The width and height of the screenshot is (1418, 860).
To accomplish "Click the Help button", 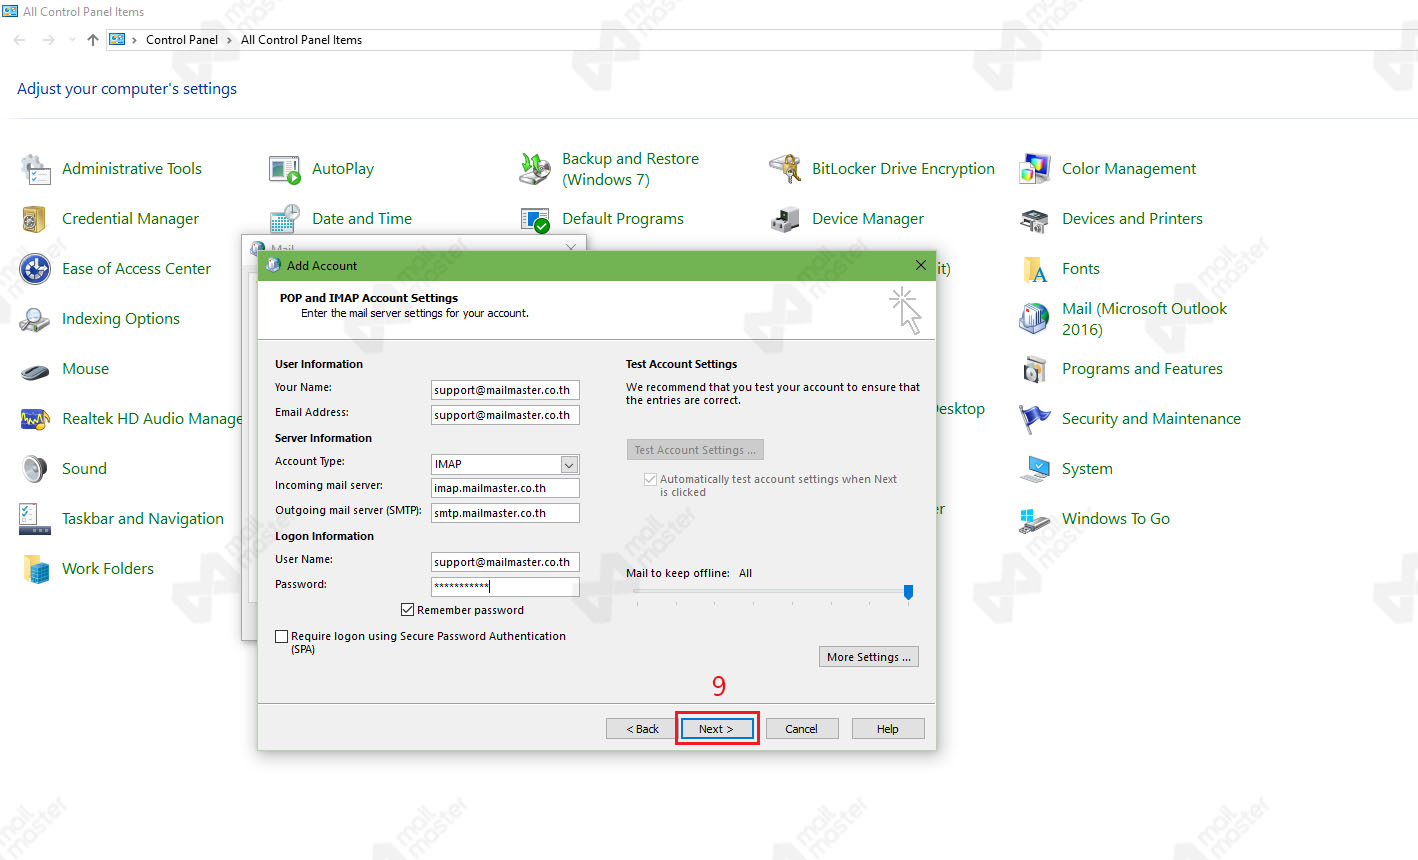I will click(x=888, y=729).
